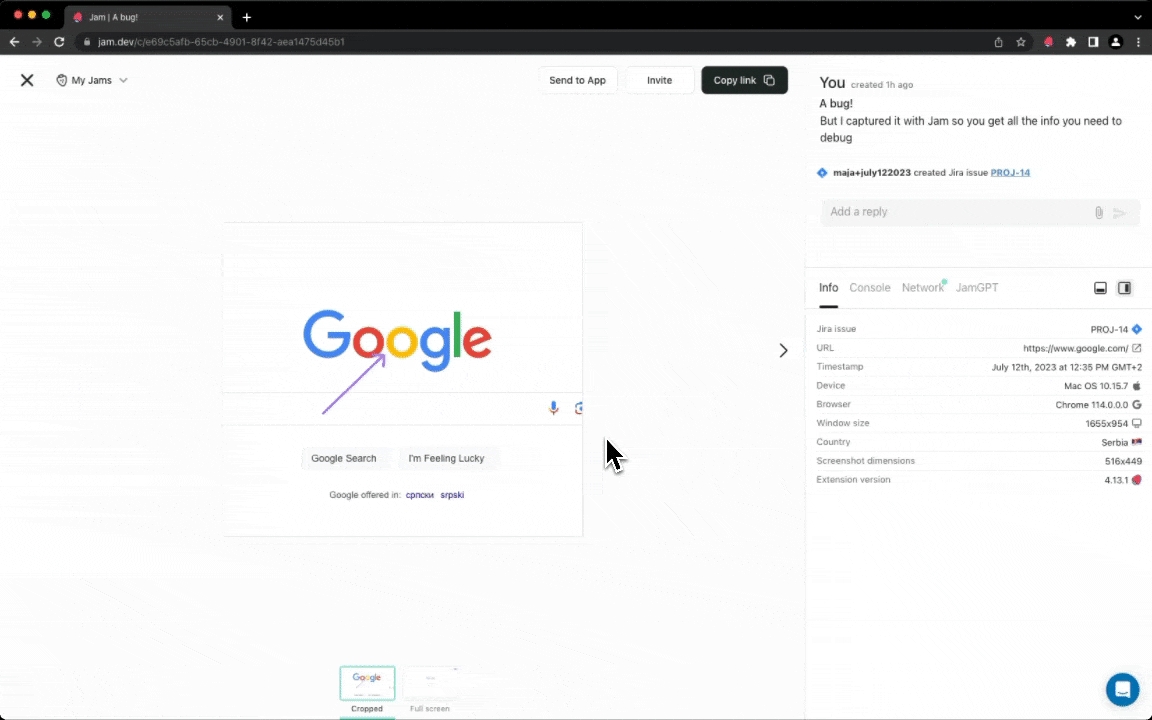Switch to the Console tab
The height and width of the screenshot is (720, 1152).
click(x=869, y=288)
